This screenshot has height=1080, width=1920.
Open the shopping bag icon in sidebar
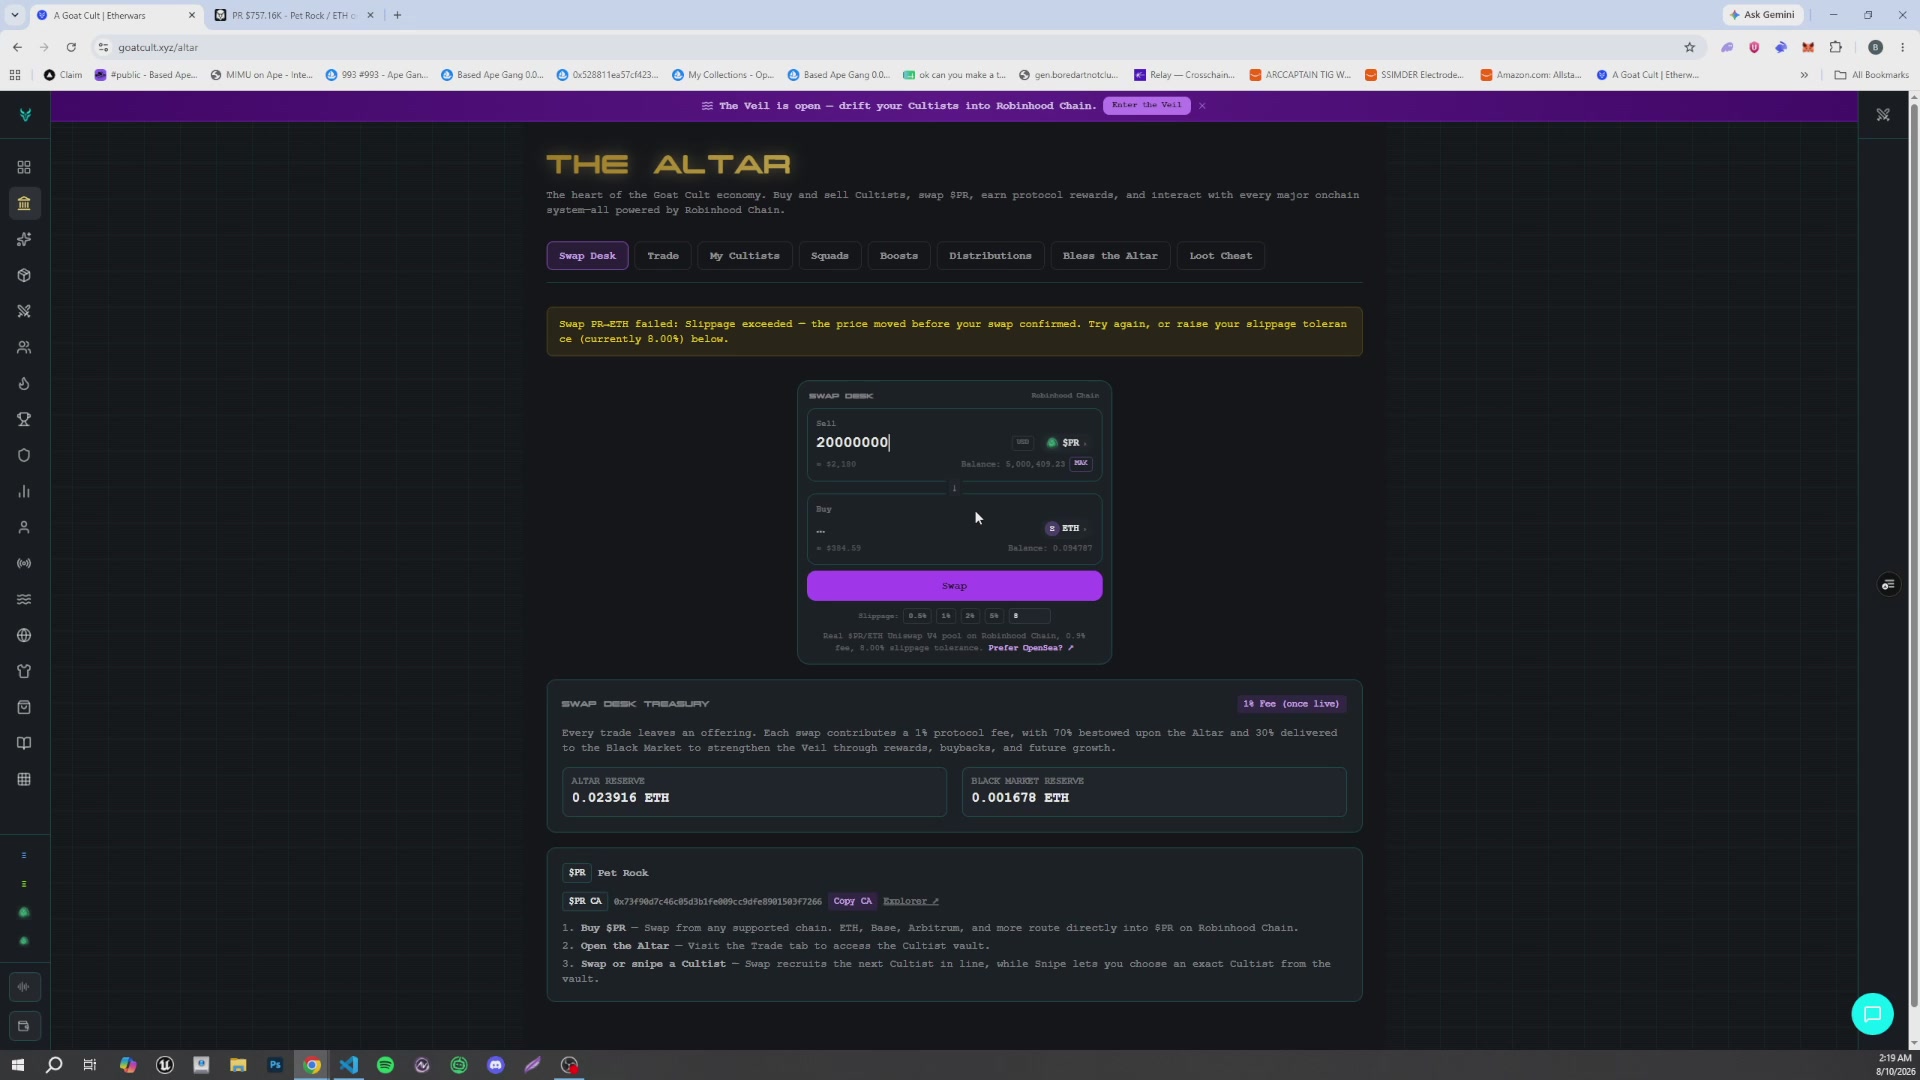(24, 707)
